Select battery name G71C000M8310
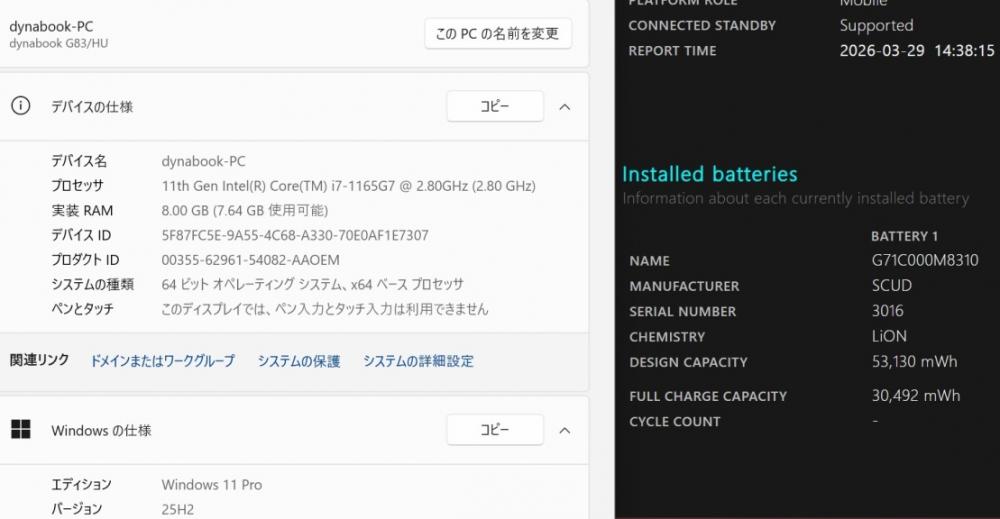 pyautogui.click(x=925, y=260)
